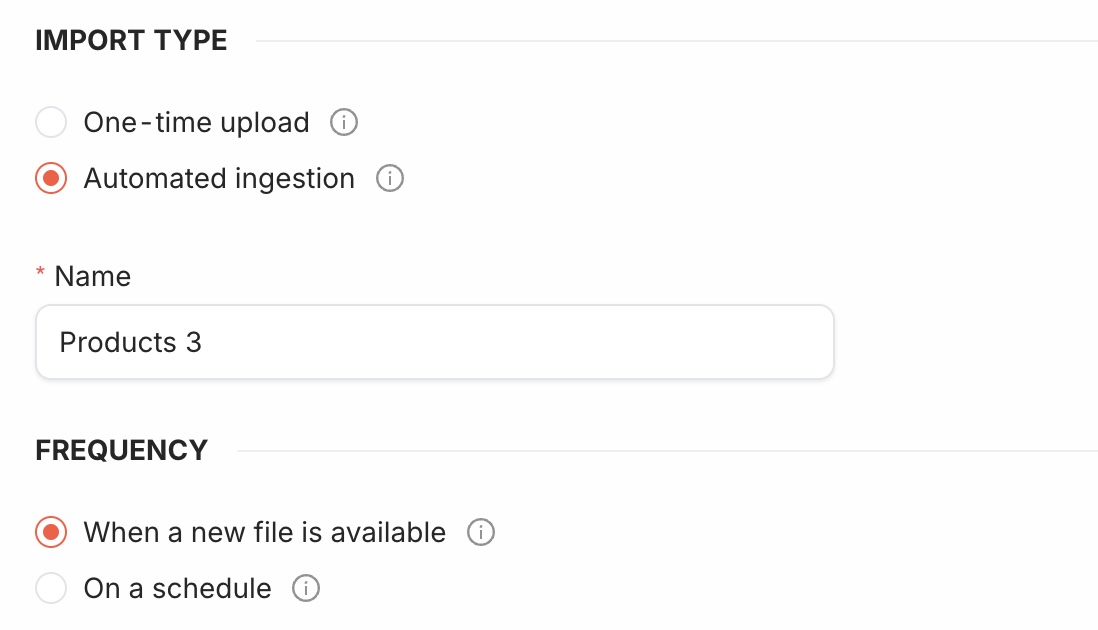Image resolution: width=1098 pixels, height=630 pixels.
Task: Select the One-time upload radio button
Action: [51, 123]
